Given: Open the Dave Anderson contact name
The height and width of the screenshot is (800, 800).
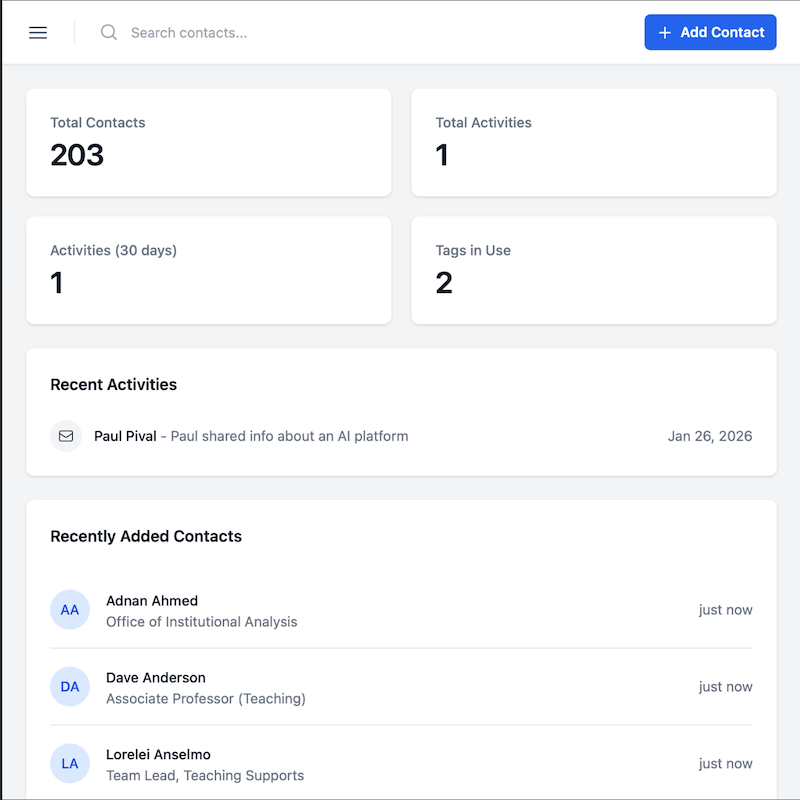Looking at the screenshot, I should [156, 678].
